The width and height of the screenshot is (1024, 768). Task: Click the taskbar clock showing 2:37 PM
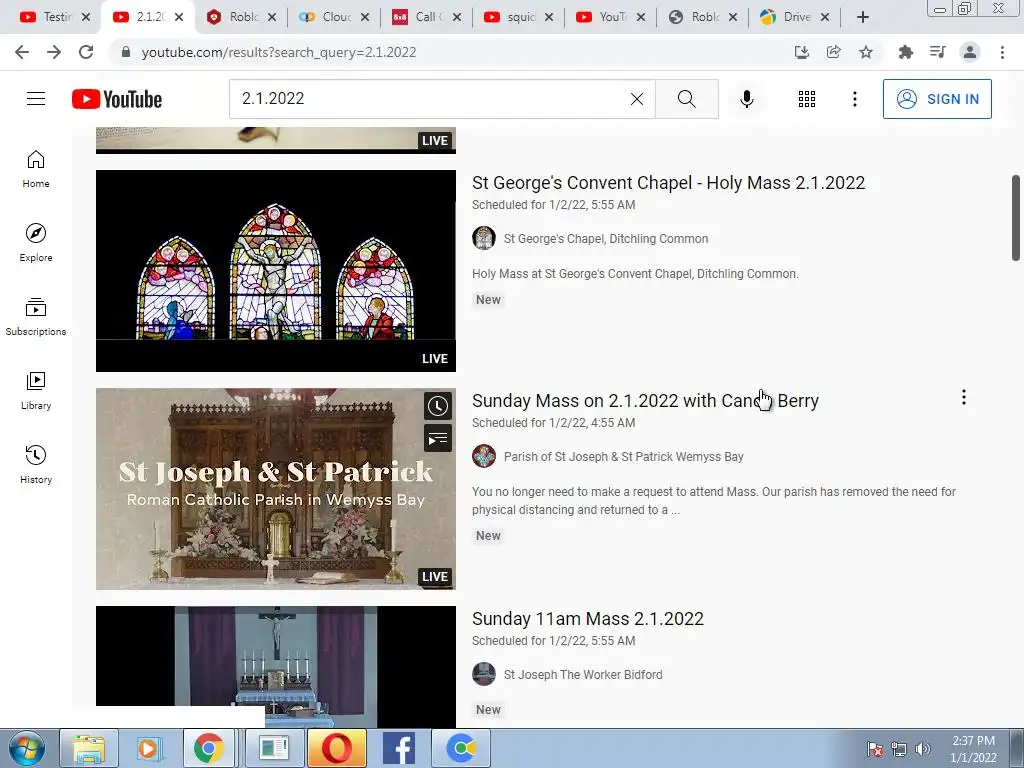point(973,749)
